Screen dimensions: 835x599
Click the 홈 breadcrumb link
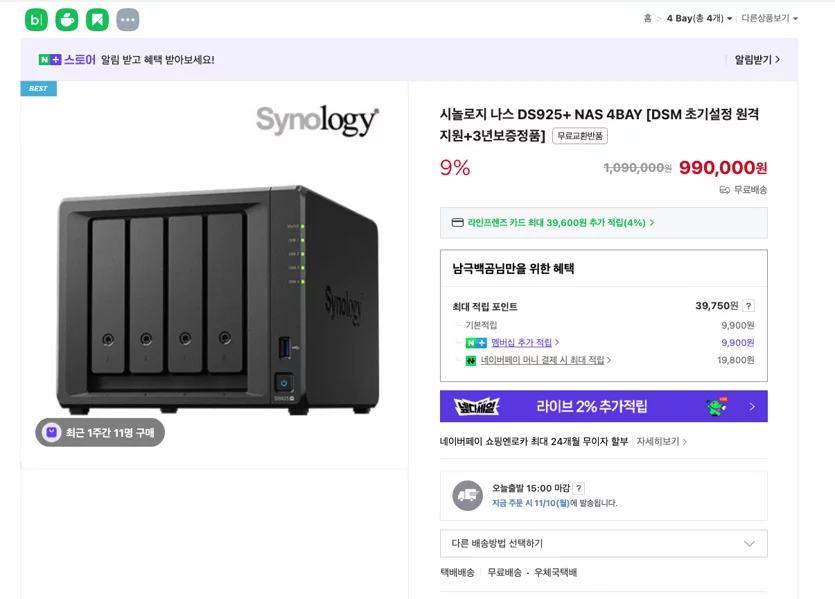648,18
